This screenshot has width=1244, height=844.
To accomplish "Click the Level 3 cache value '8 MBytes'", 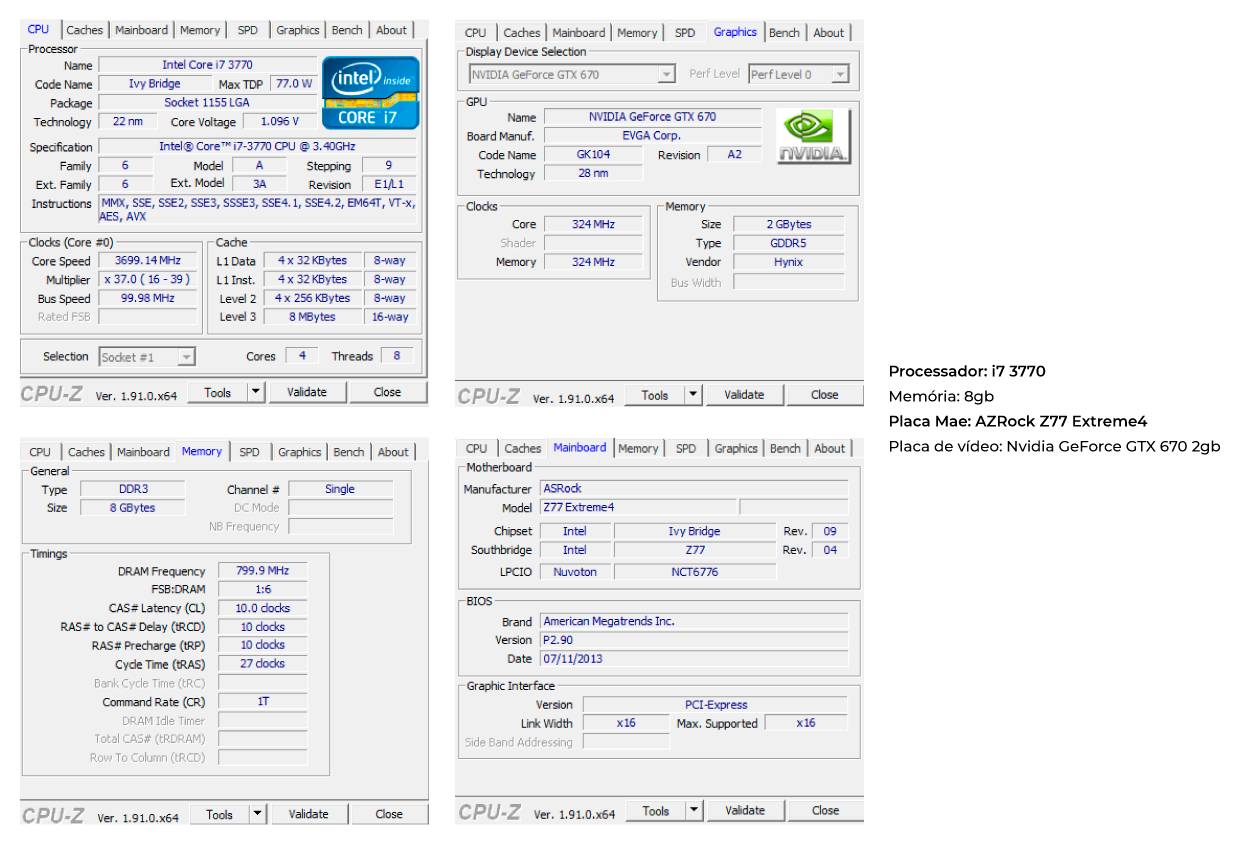I will pos(313,317).
